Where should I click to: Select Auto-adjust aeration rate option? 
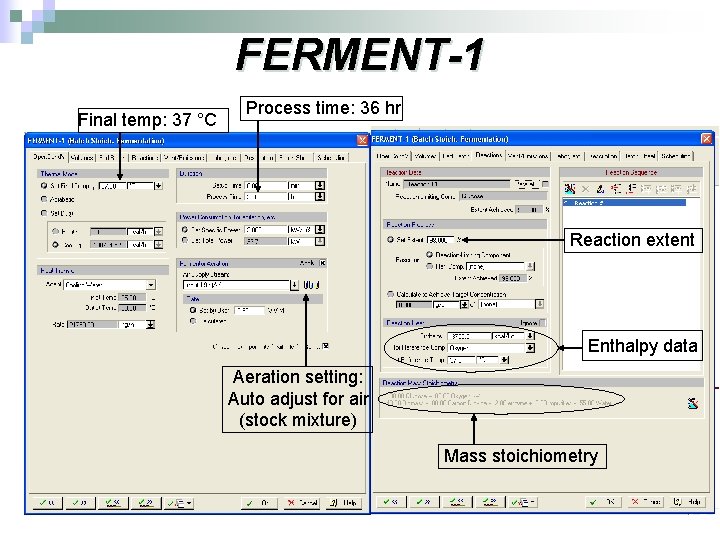tap(193, 321)
